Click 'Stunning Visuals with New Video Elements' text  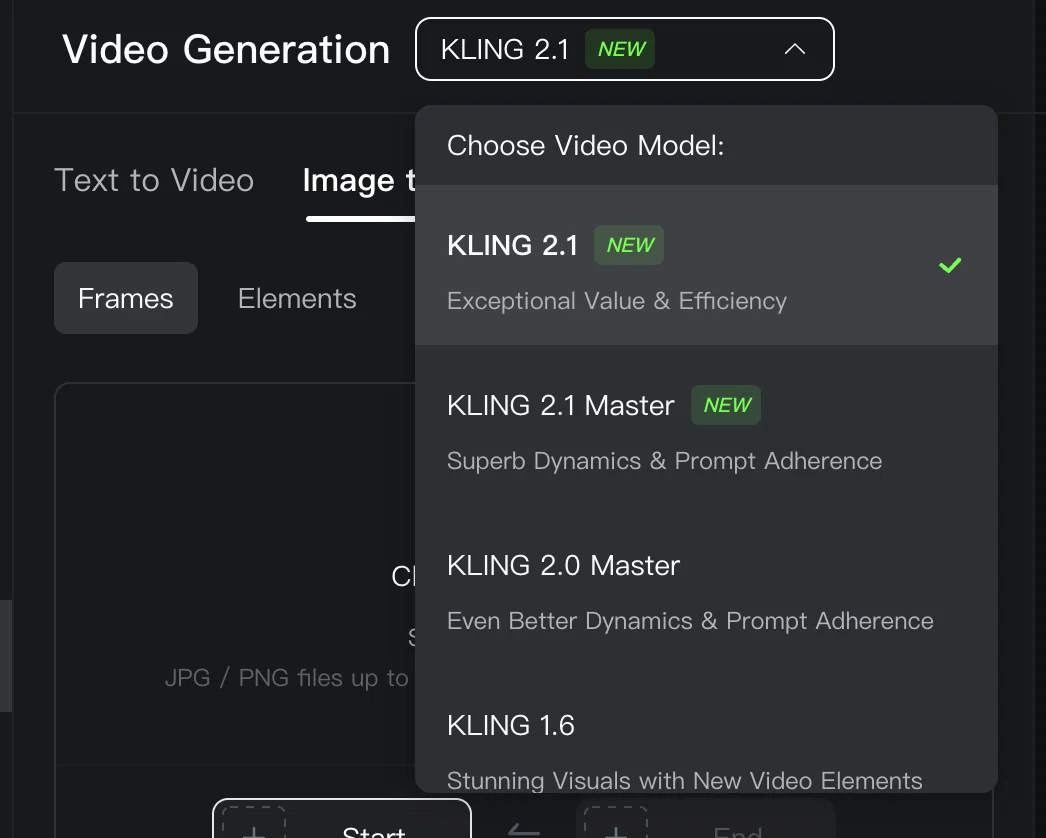point(684,781)
